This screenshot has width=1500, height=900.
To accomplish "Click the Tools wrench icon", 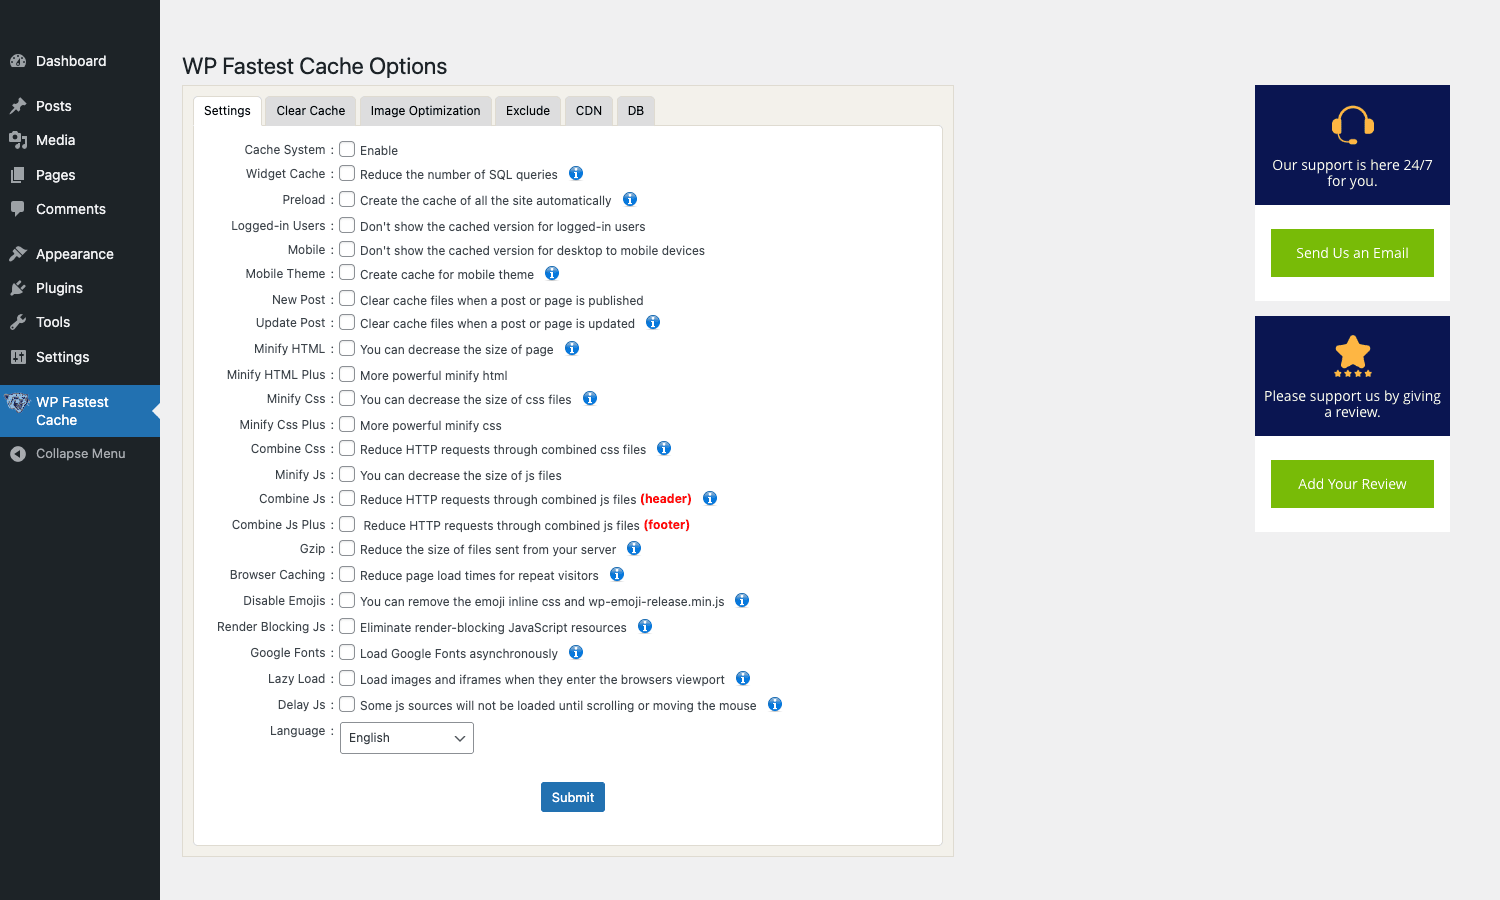I will (18, 322).
